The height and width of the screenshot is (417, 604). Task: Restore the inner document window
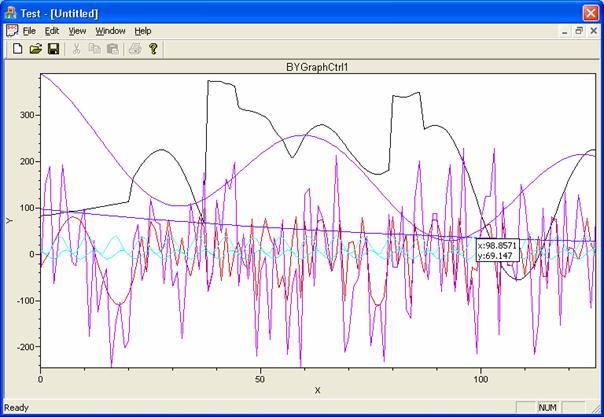point(578,31)
